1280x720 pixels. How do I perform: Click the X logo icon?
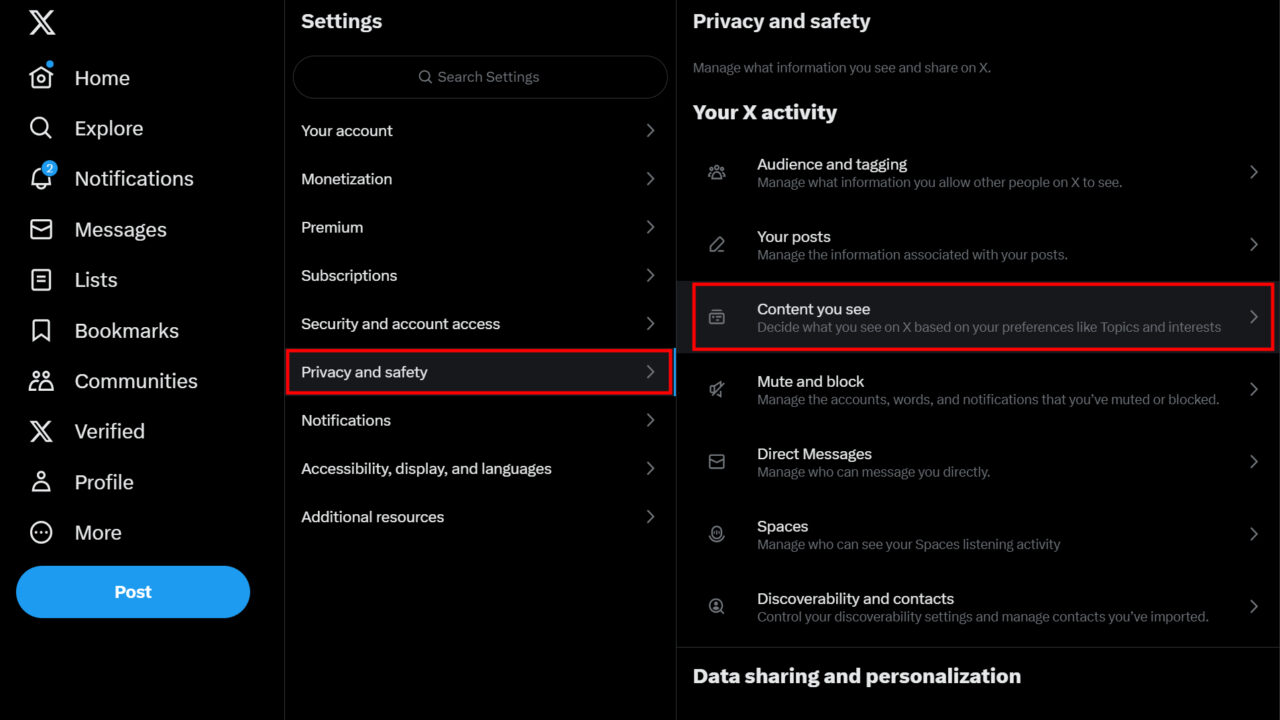tap(42, 22)
